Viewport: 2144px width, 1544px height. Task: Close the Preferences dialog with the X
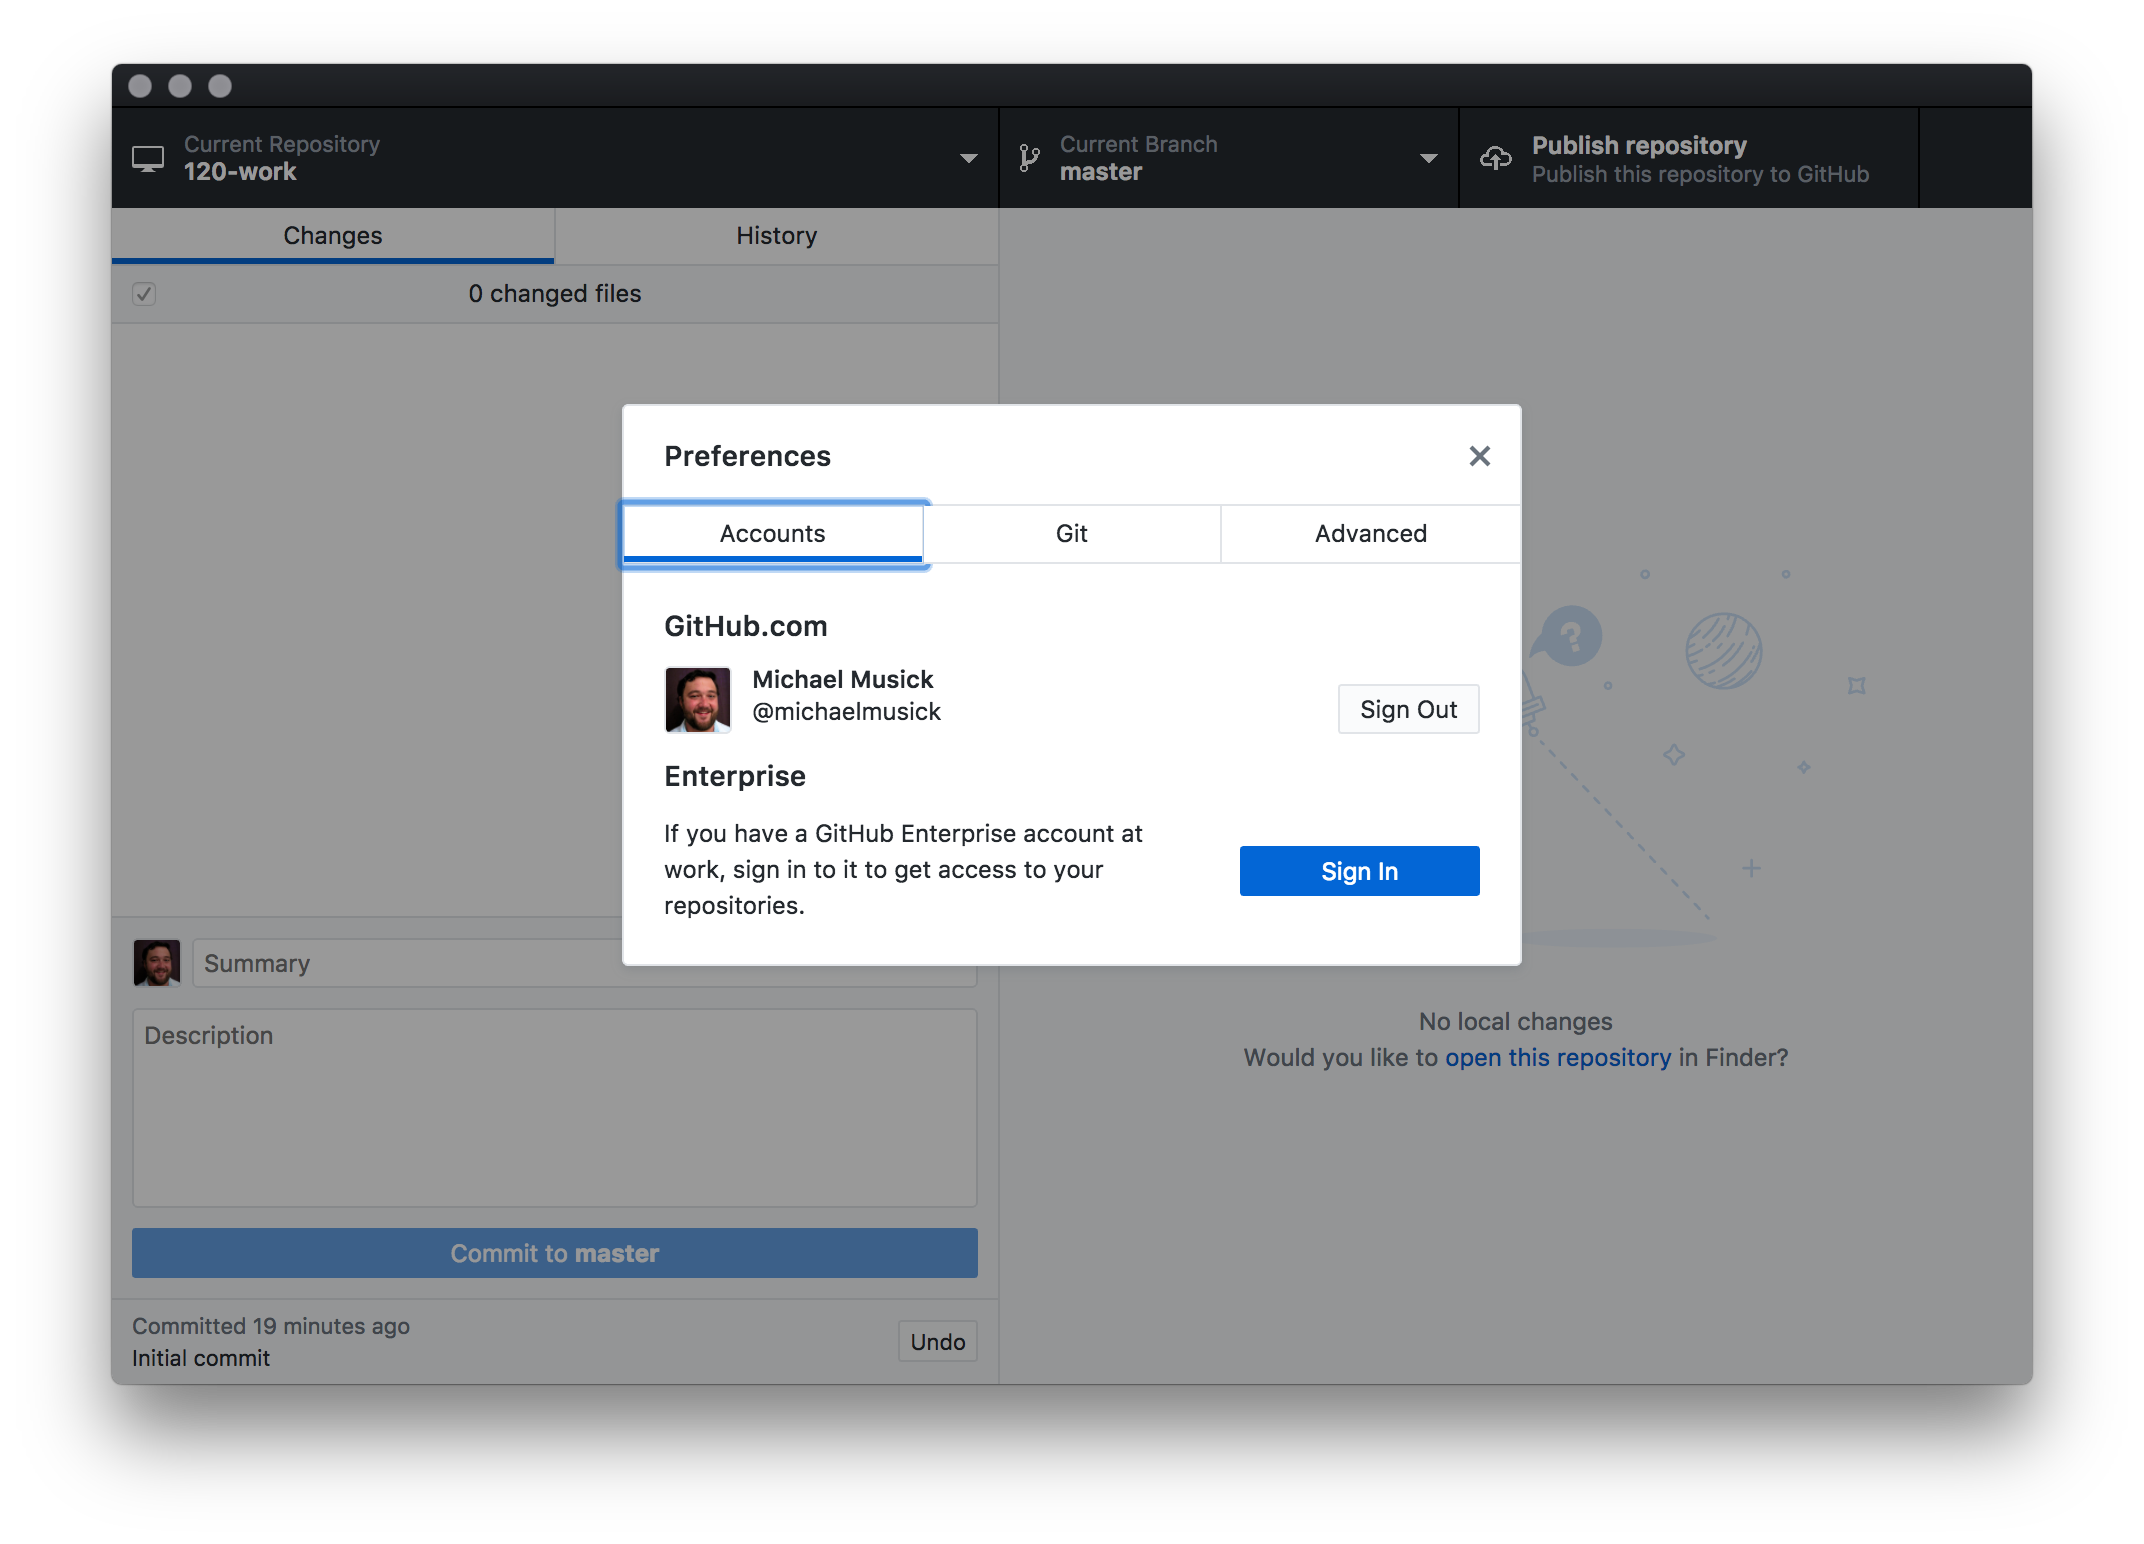point(1479,456)
